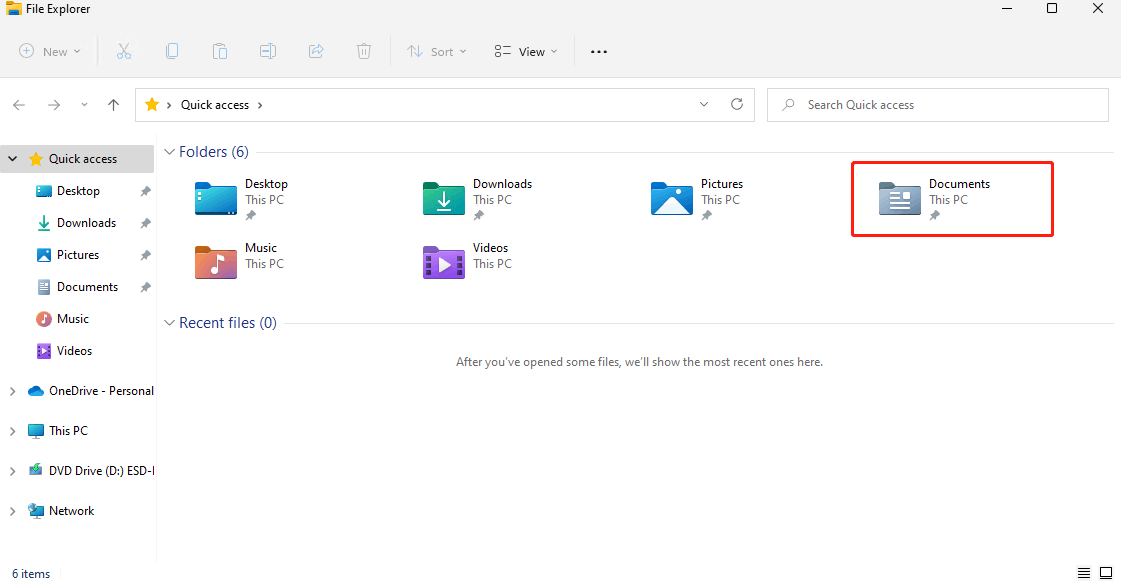Expand DVD Drive (D:) tree node
The image size is (1121, 585).
click(13, 471)
